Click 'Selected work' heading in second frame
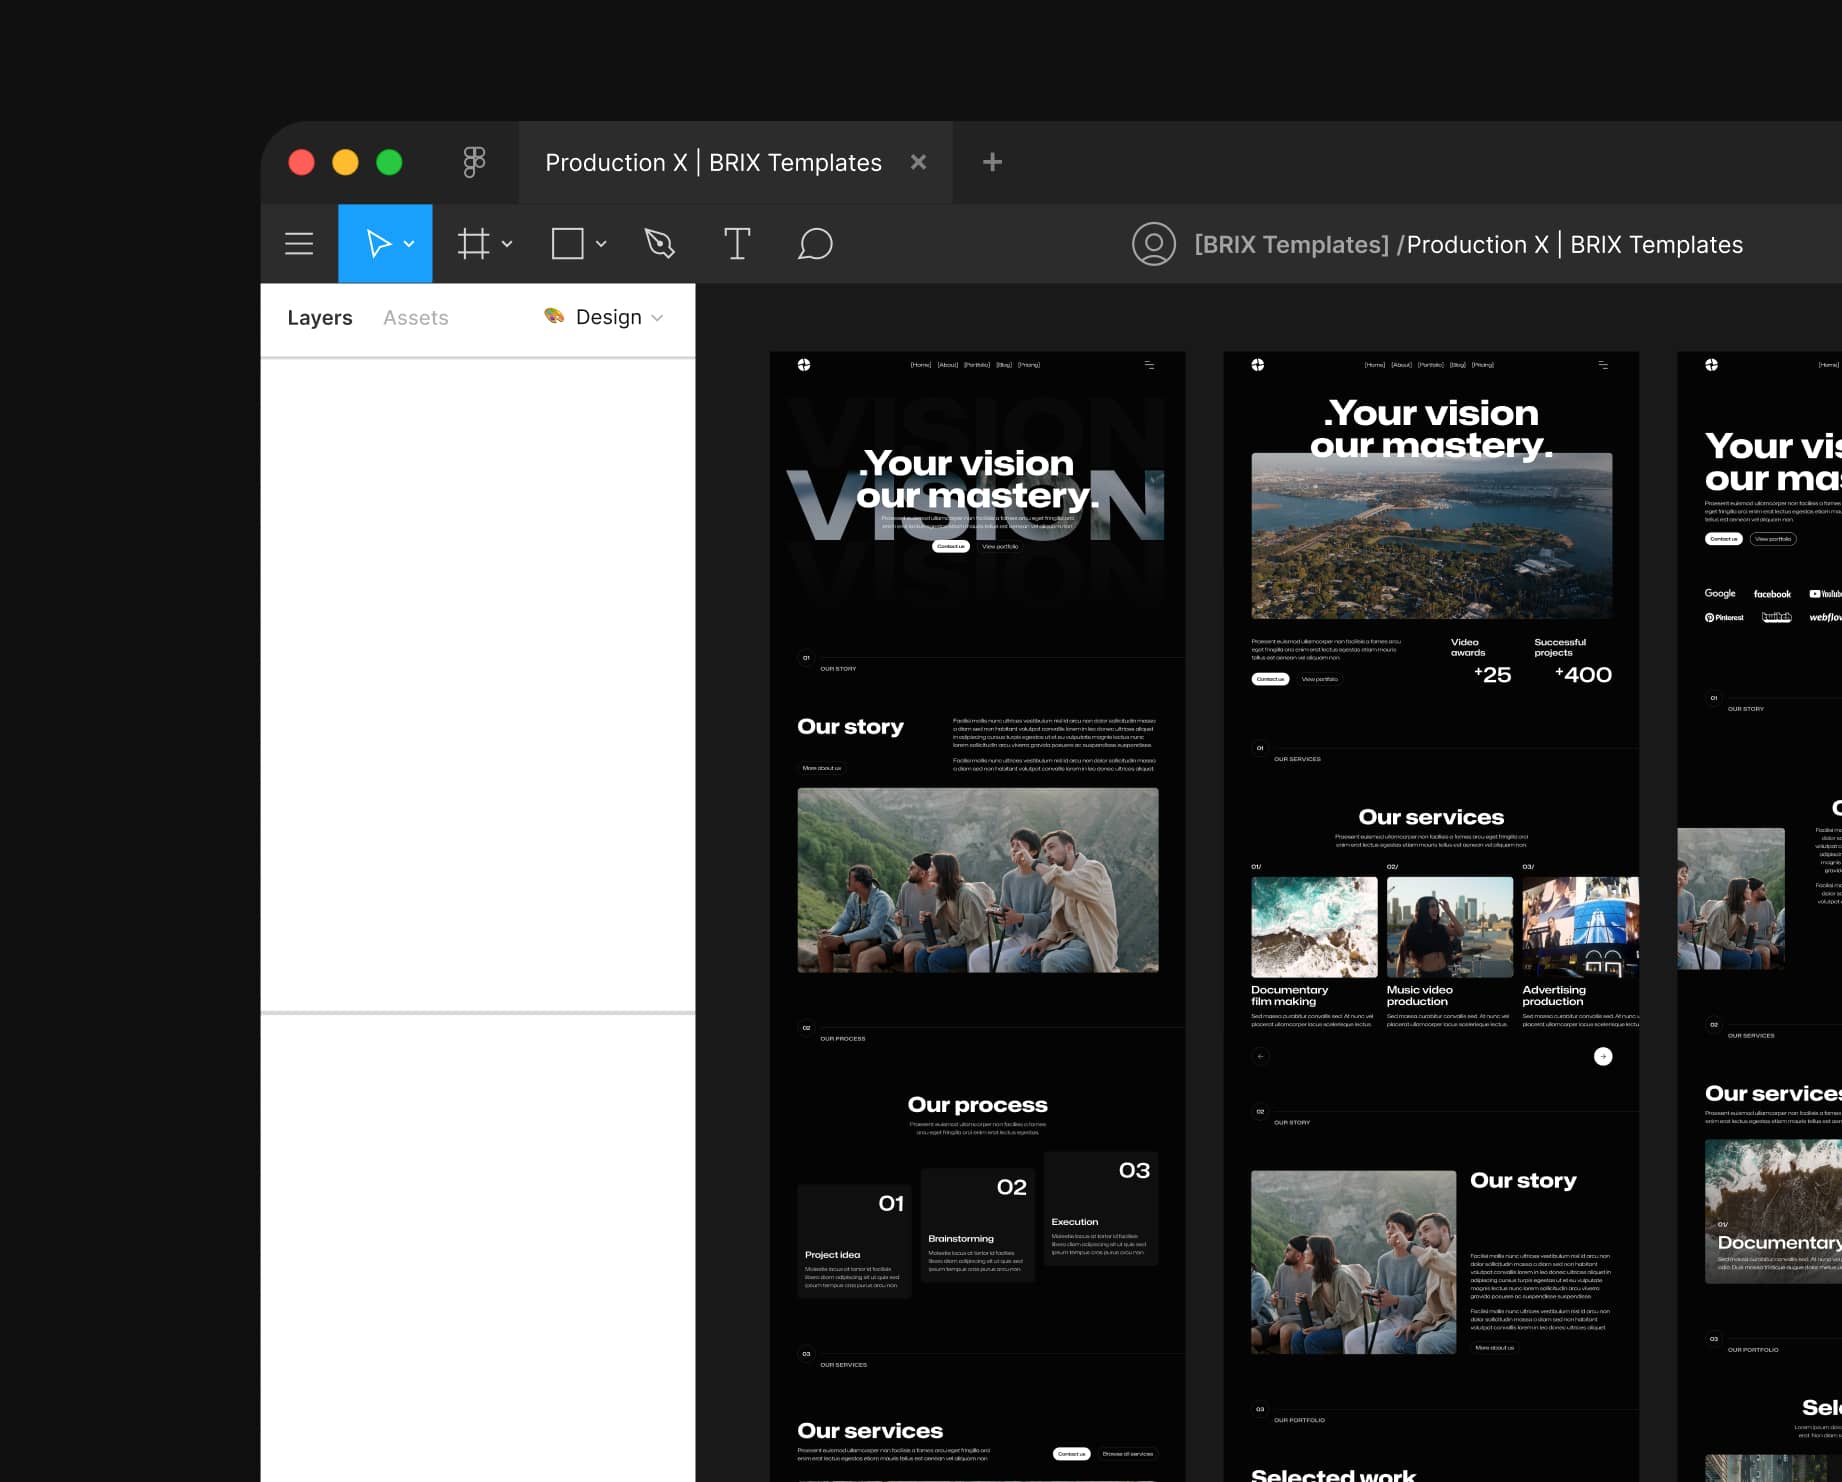The height and width of the screenshot is (1482, 1842). click(1333, 1474)
